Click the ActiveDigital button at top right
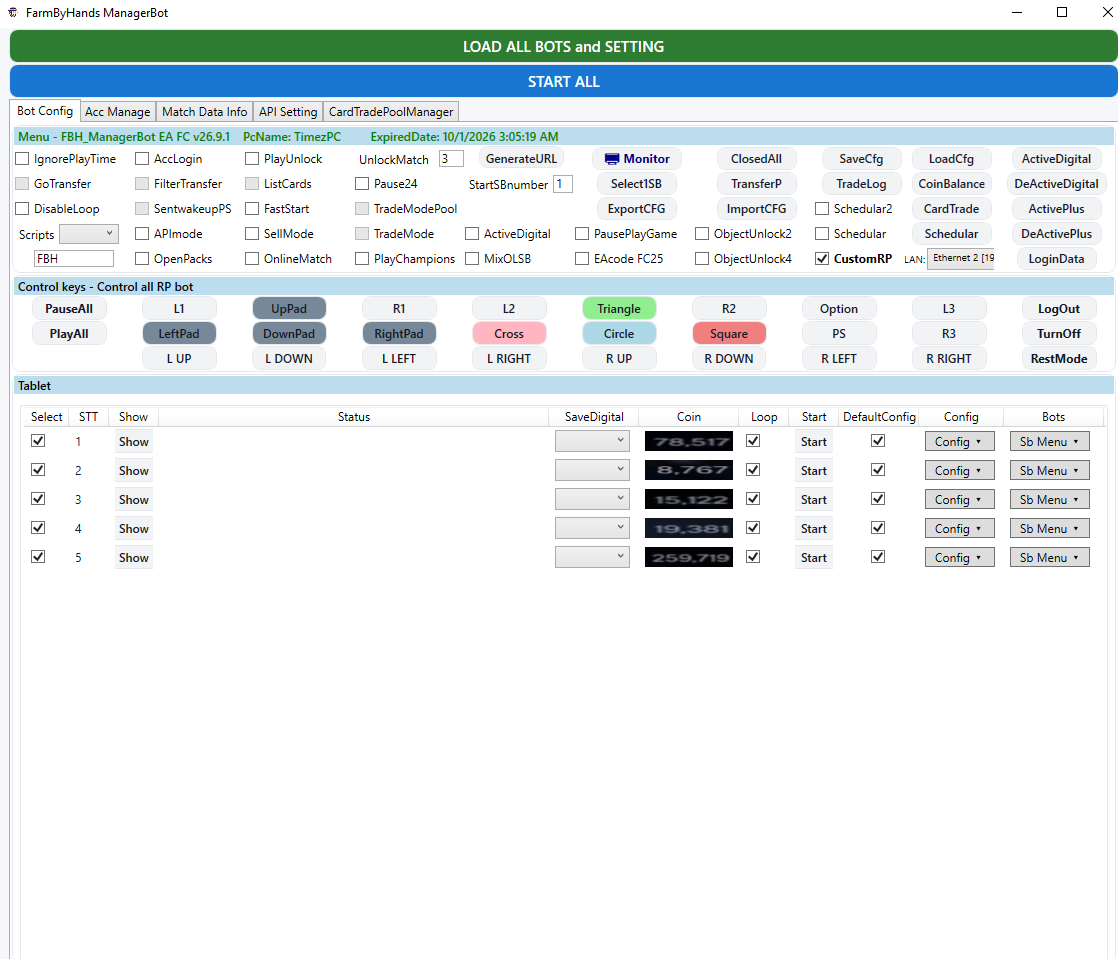Image resolution: width=1118 pixels, height=959 pixels. 1056,159
